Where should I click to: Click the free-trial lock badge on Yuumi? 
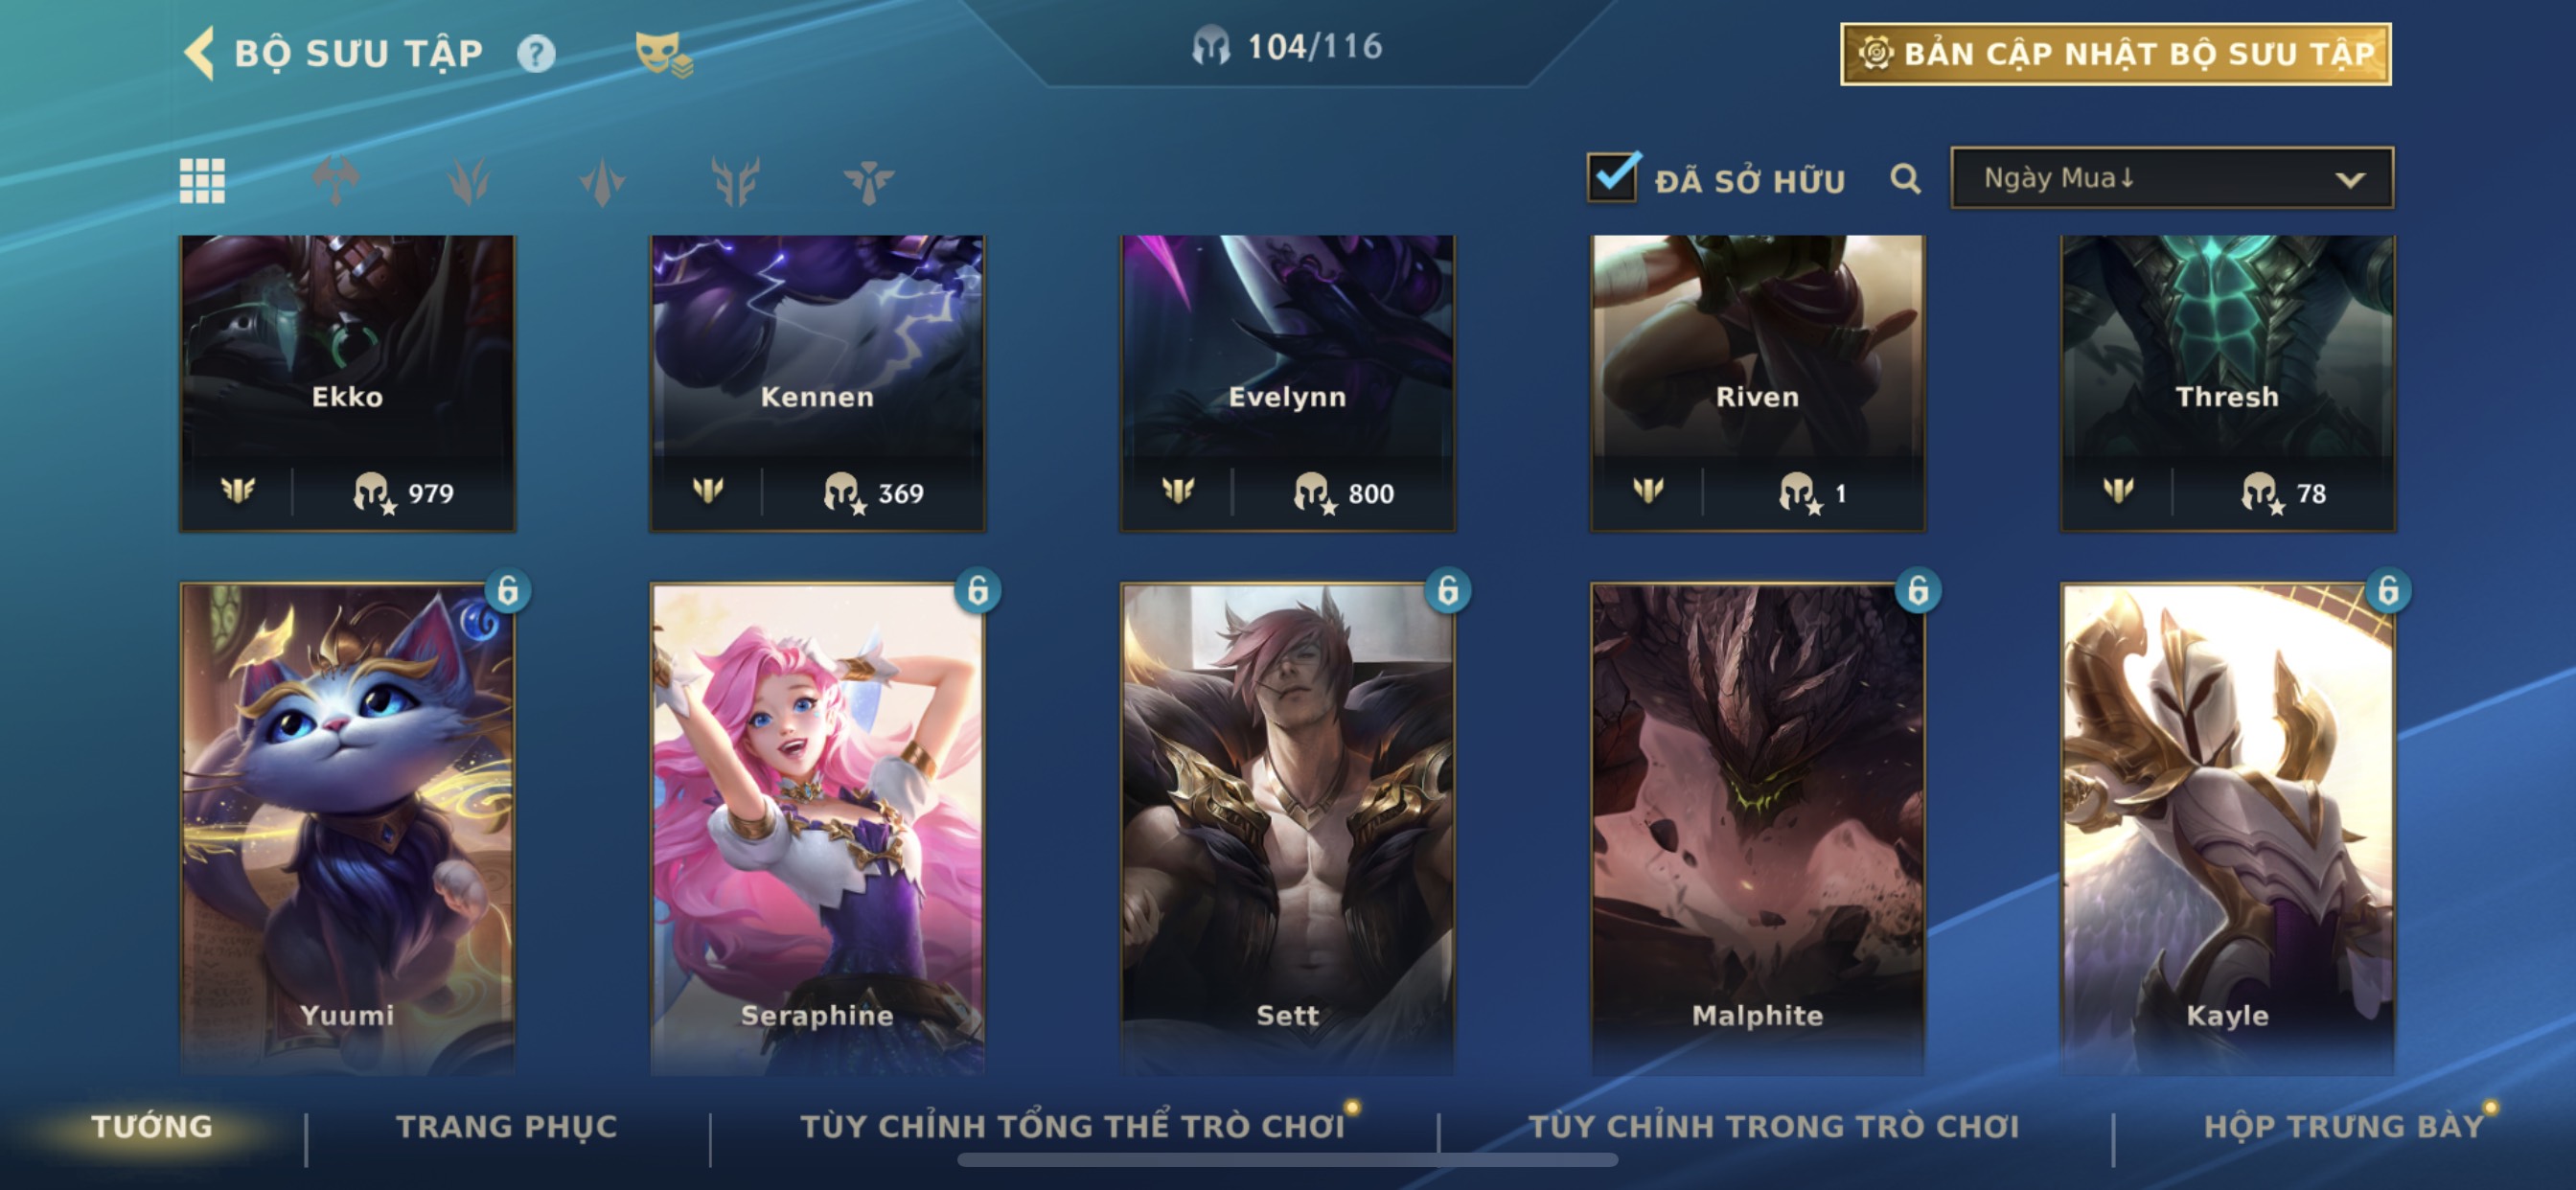click(507, 591)
